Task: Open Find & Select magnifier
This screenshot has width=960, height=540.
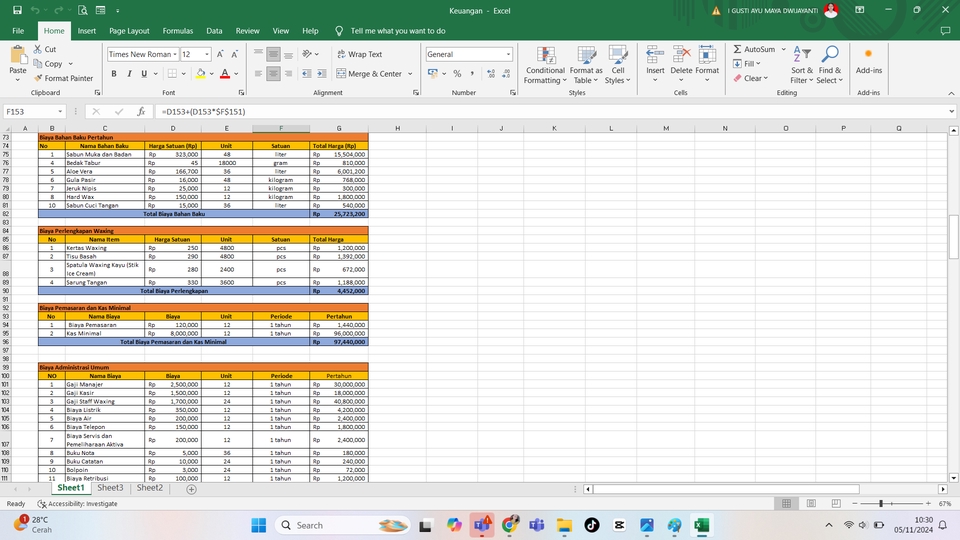Action: point(830,65)
